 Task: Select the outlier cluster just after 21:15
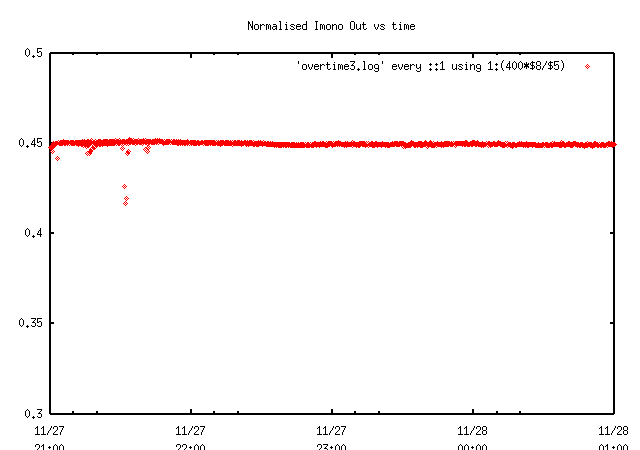point(90,151)
